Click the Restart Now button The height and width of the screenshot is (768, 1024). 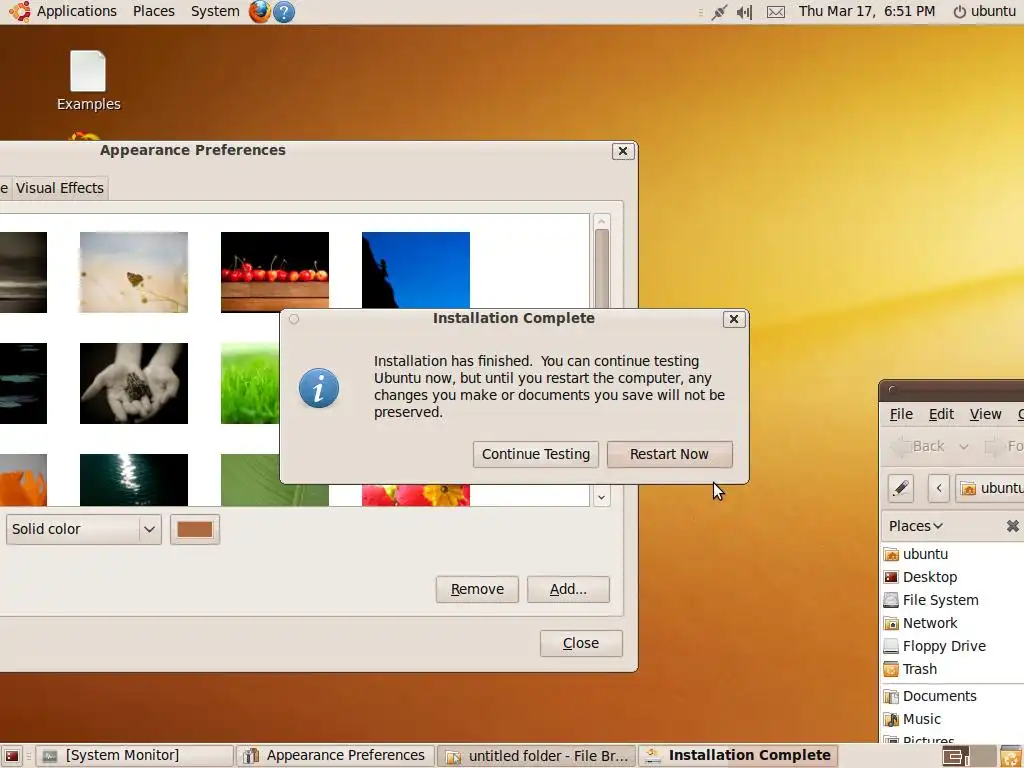(669, 454)
